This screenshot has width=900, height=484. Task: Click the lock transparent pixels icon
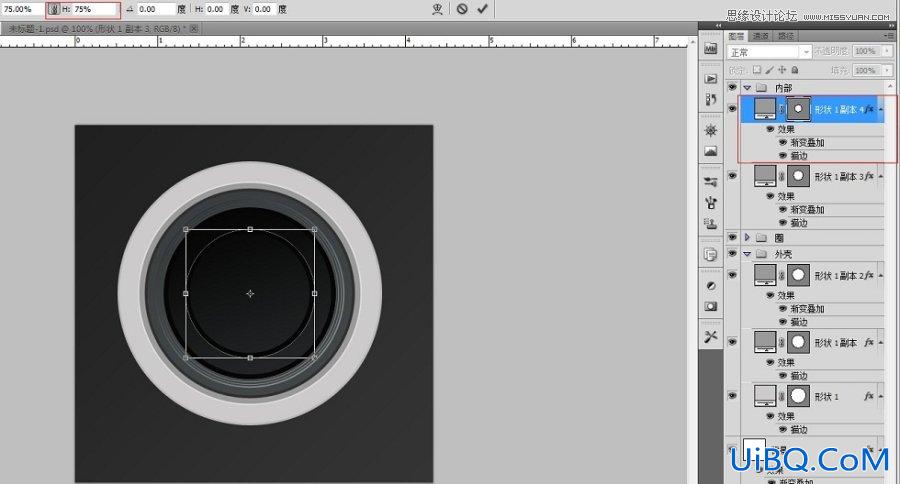pos(757,69)
